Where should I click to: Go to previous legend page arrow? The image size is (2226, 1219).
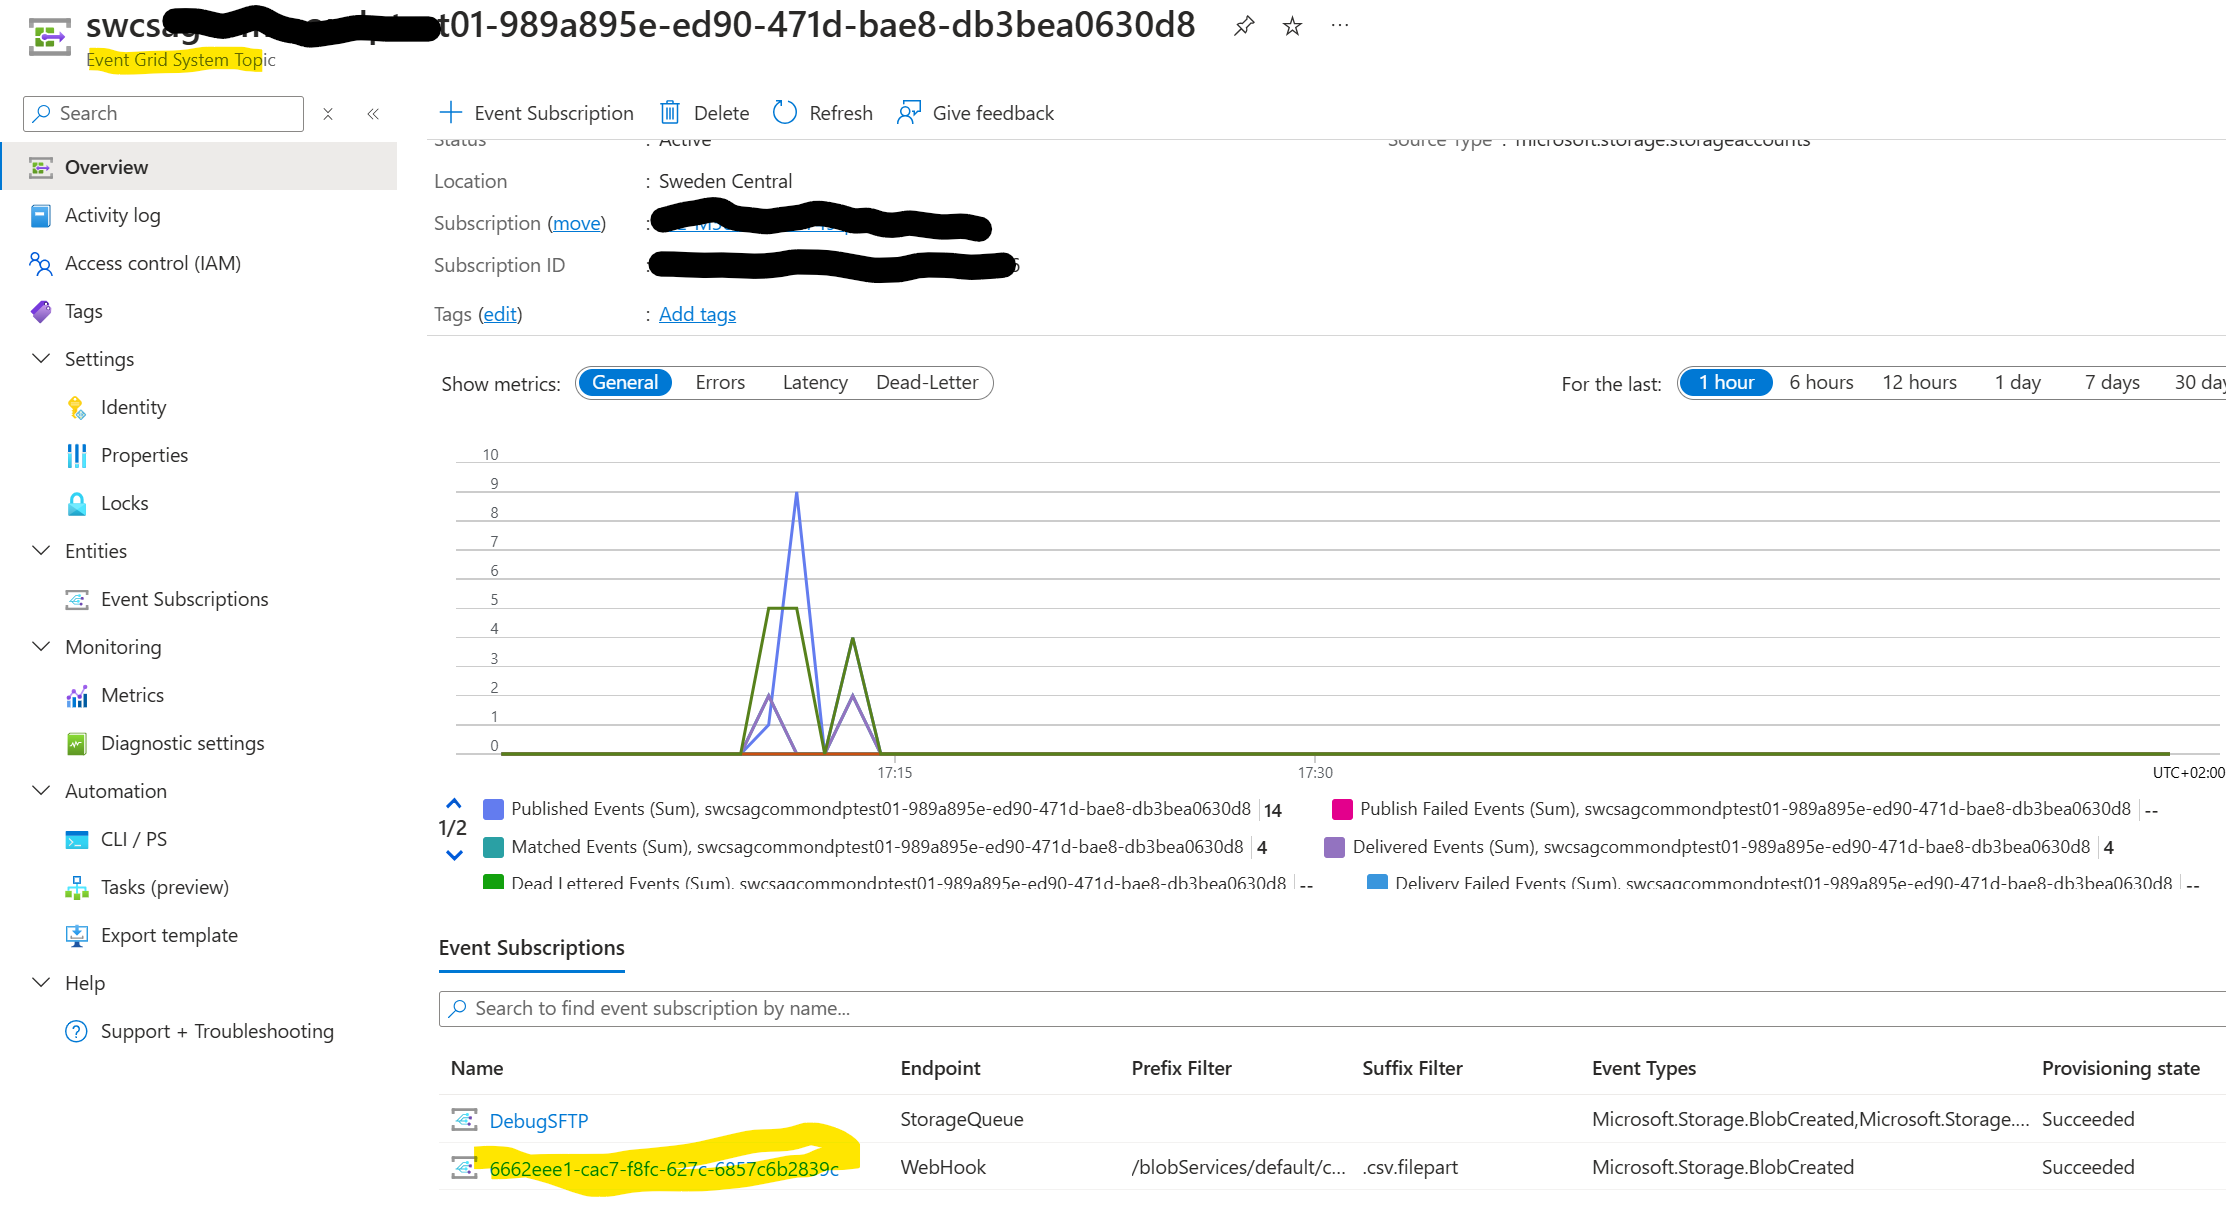454,804
